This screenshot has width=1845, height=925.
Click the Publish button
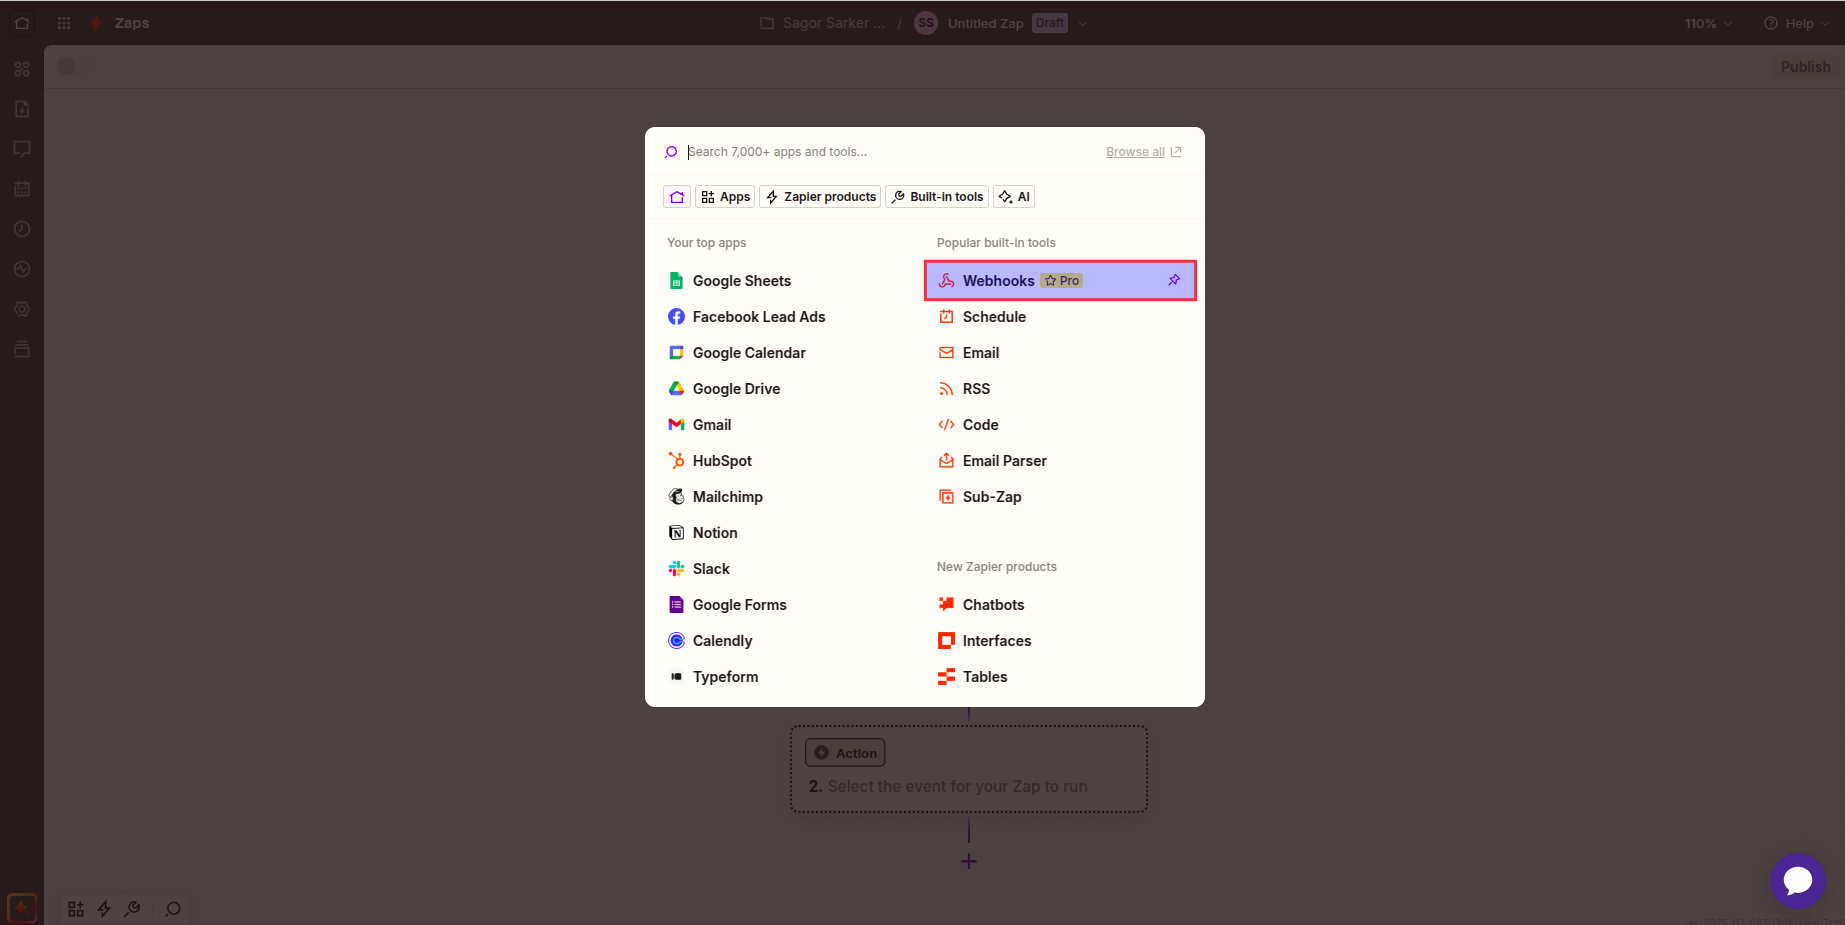1805,67
